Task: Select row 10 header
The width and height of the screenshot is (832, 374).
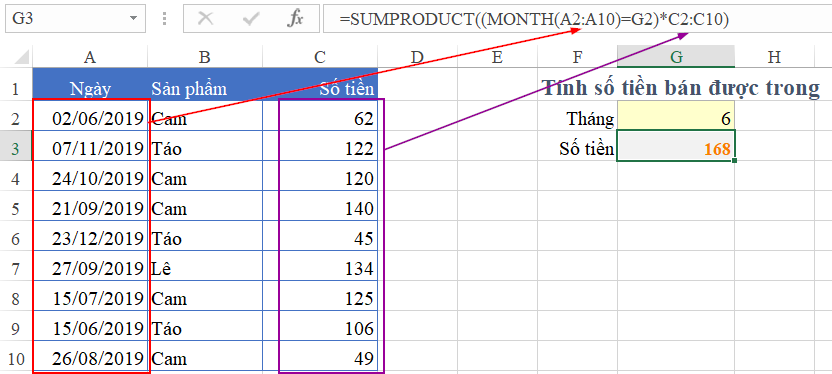Action: (16, 359)
